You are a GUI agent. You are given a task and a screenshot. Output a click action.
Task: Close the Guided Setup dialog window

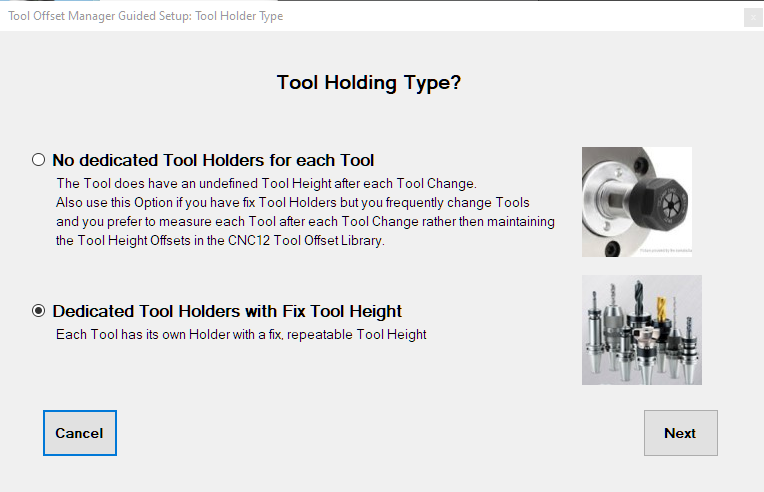pyautogui.click(x=753, y=18)
